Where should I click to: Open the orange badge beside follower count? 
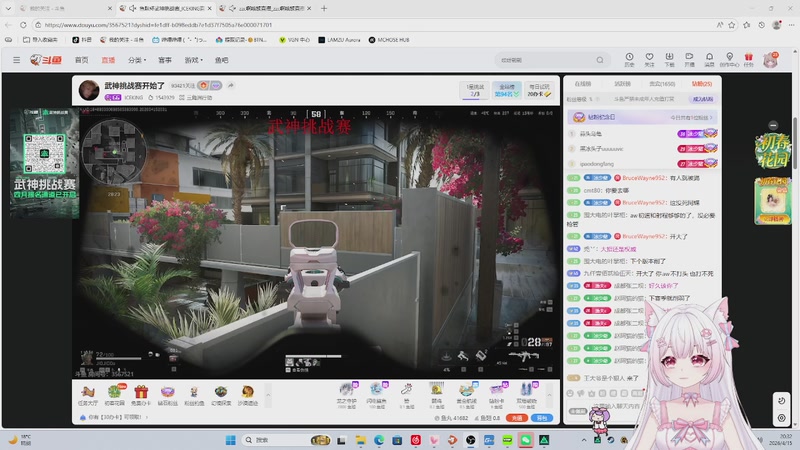pyautogui.click(x=203, y=85)
